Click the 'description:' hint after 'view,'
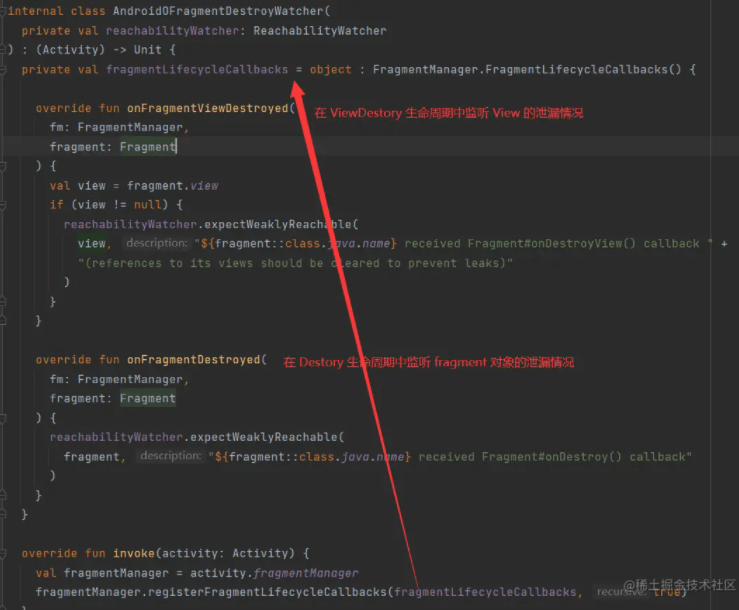 (156, 244)
